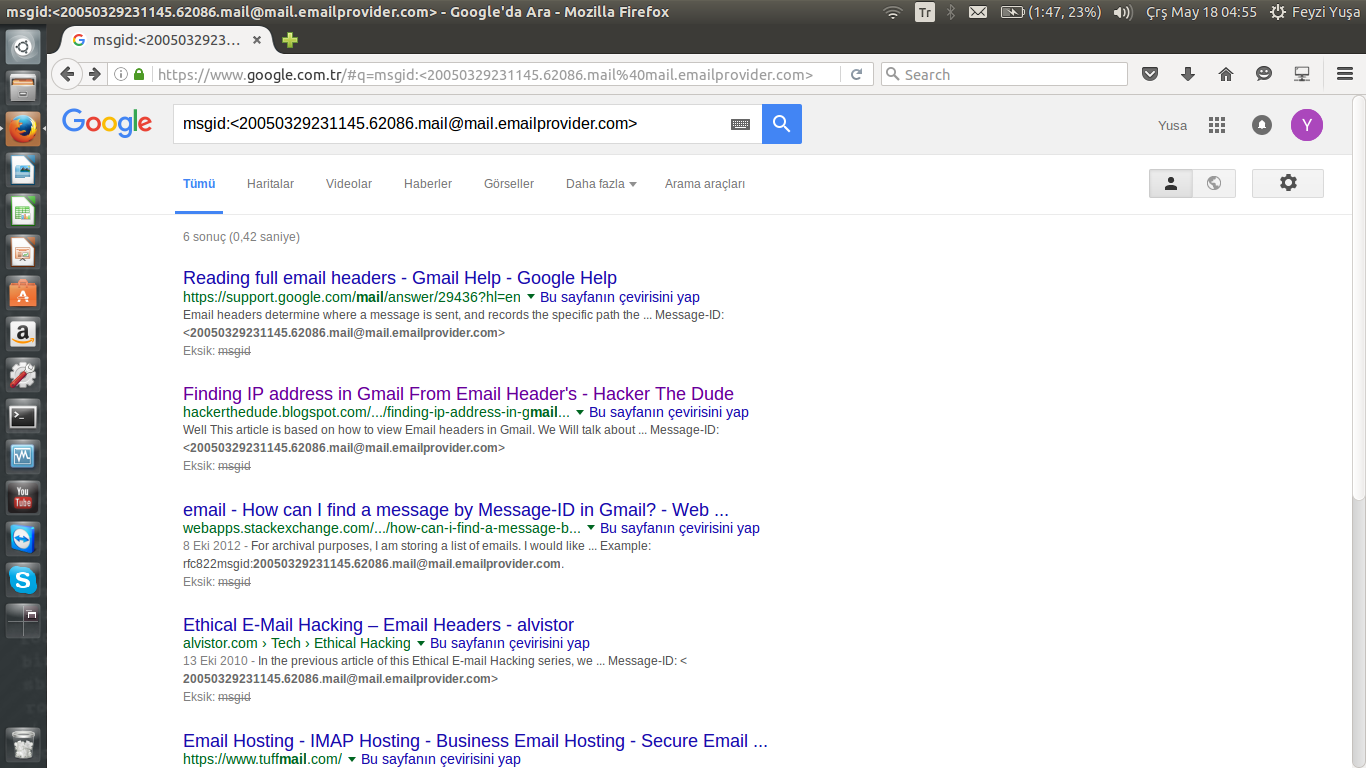Image resolution: width=1366 pixels, height=768 pixels.
Task: Switch to private results person toggle
Action: [1171, 183]
